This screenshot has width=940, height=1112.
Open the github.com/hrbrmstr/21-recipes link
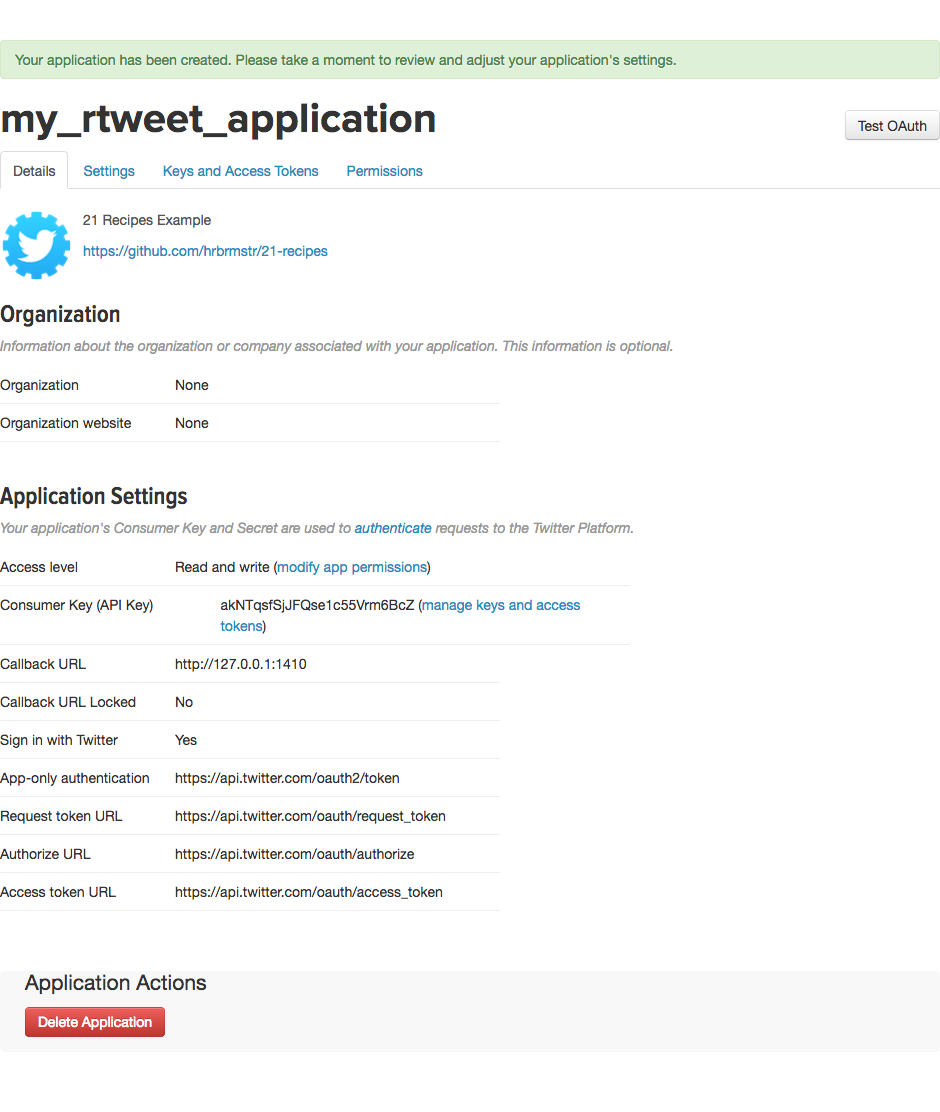[205, 251]
